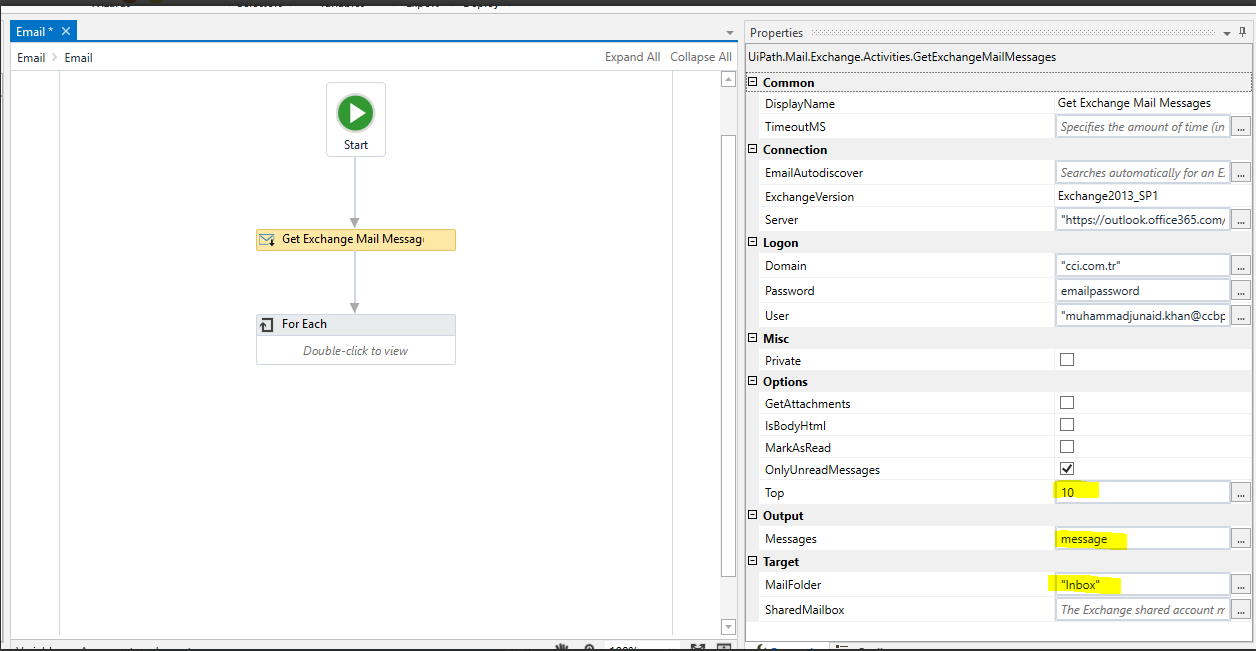Image resolution: width=1256 pixels, height=651 pixels.
Task: Open expression editor for SharedMailbox
Action: (1241, 609)
